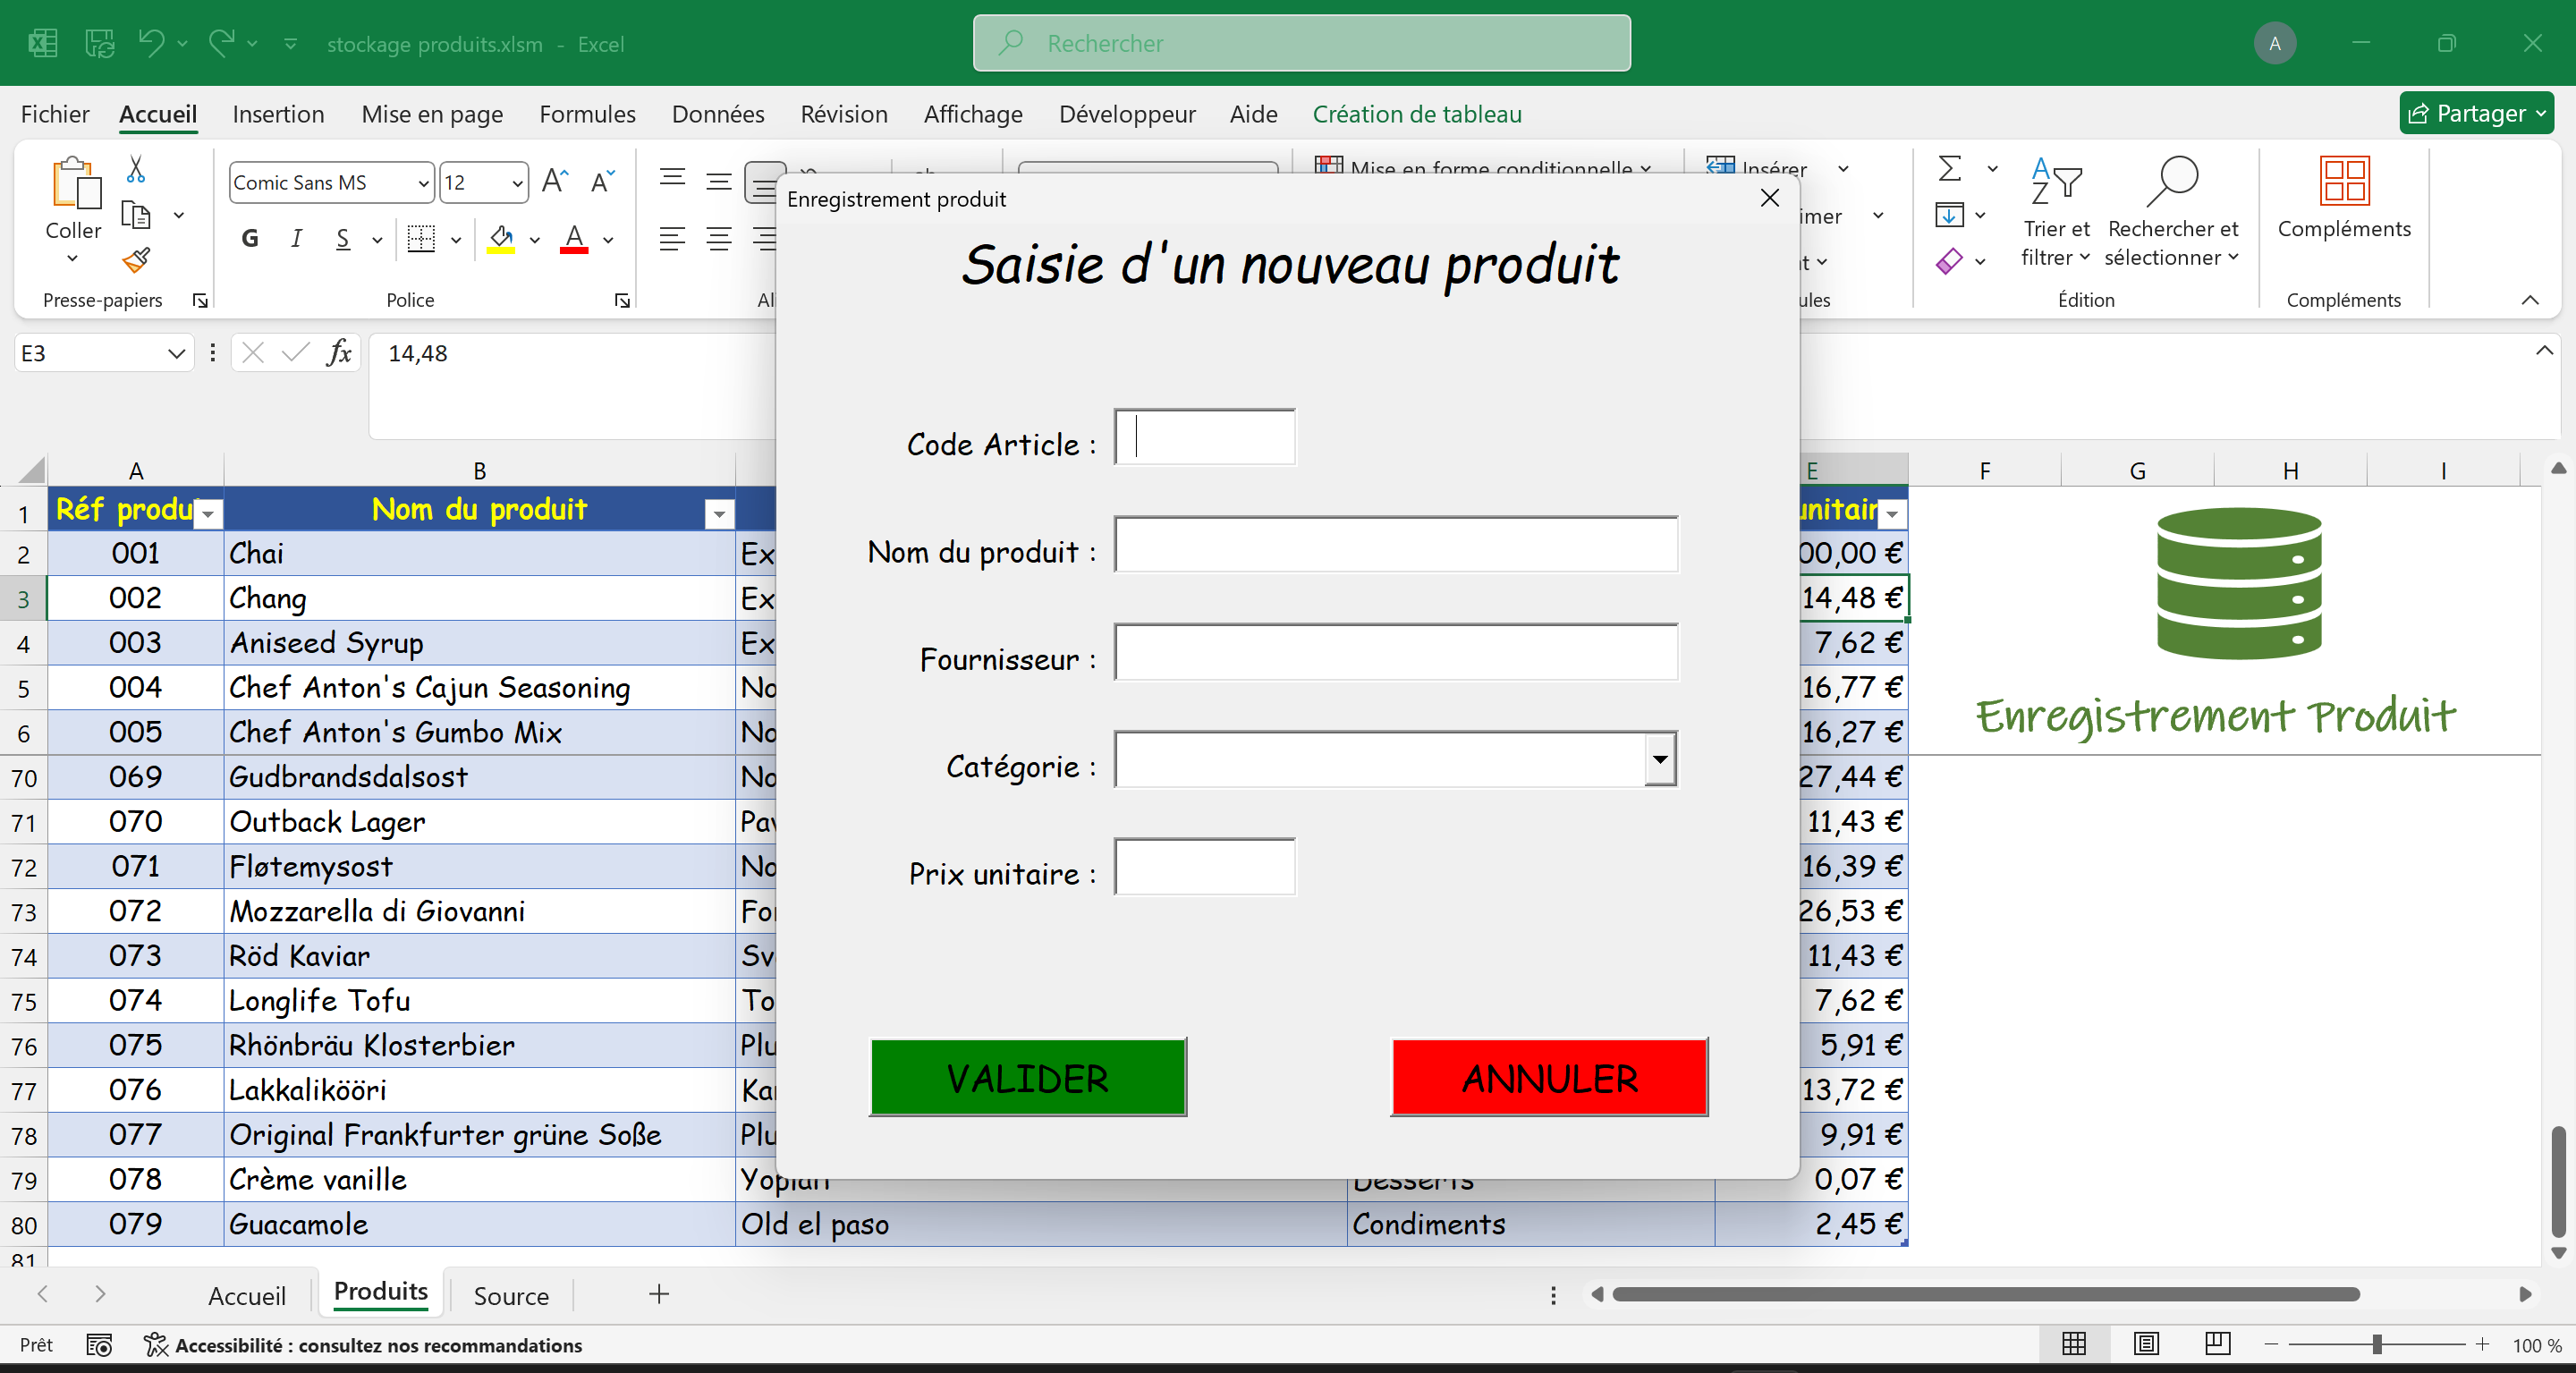The height and width of the screenshot is (1373, 2576).
Task: Switch to the Source sheet tab
Action: 510,1295
